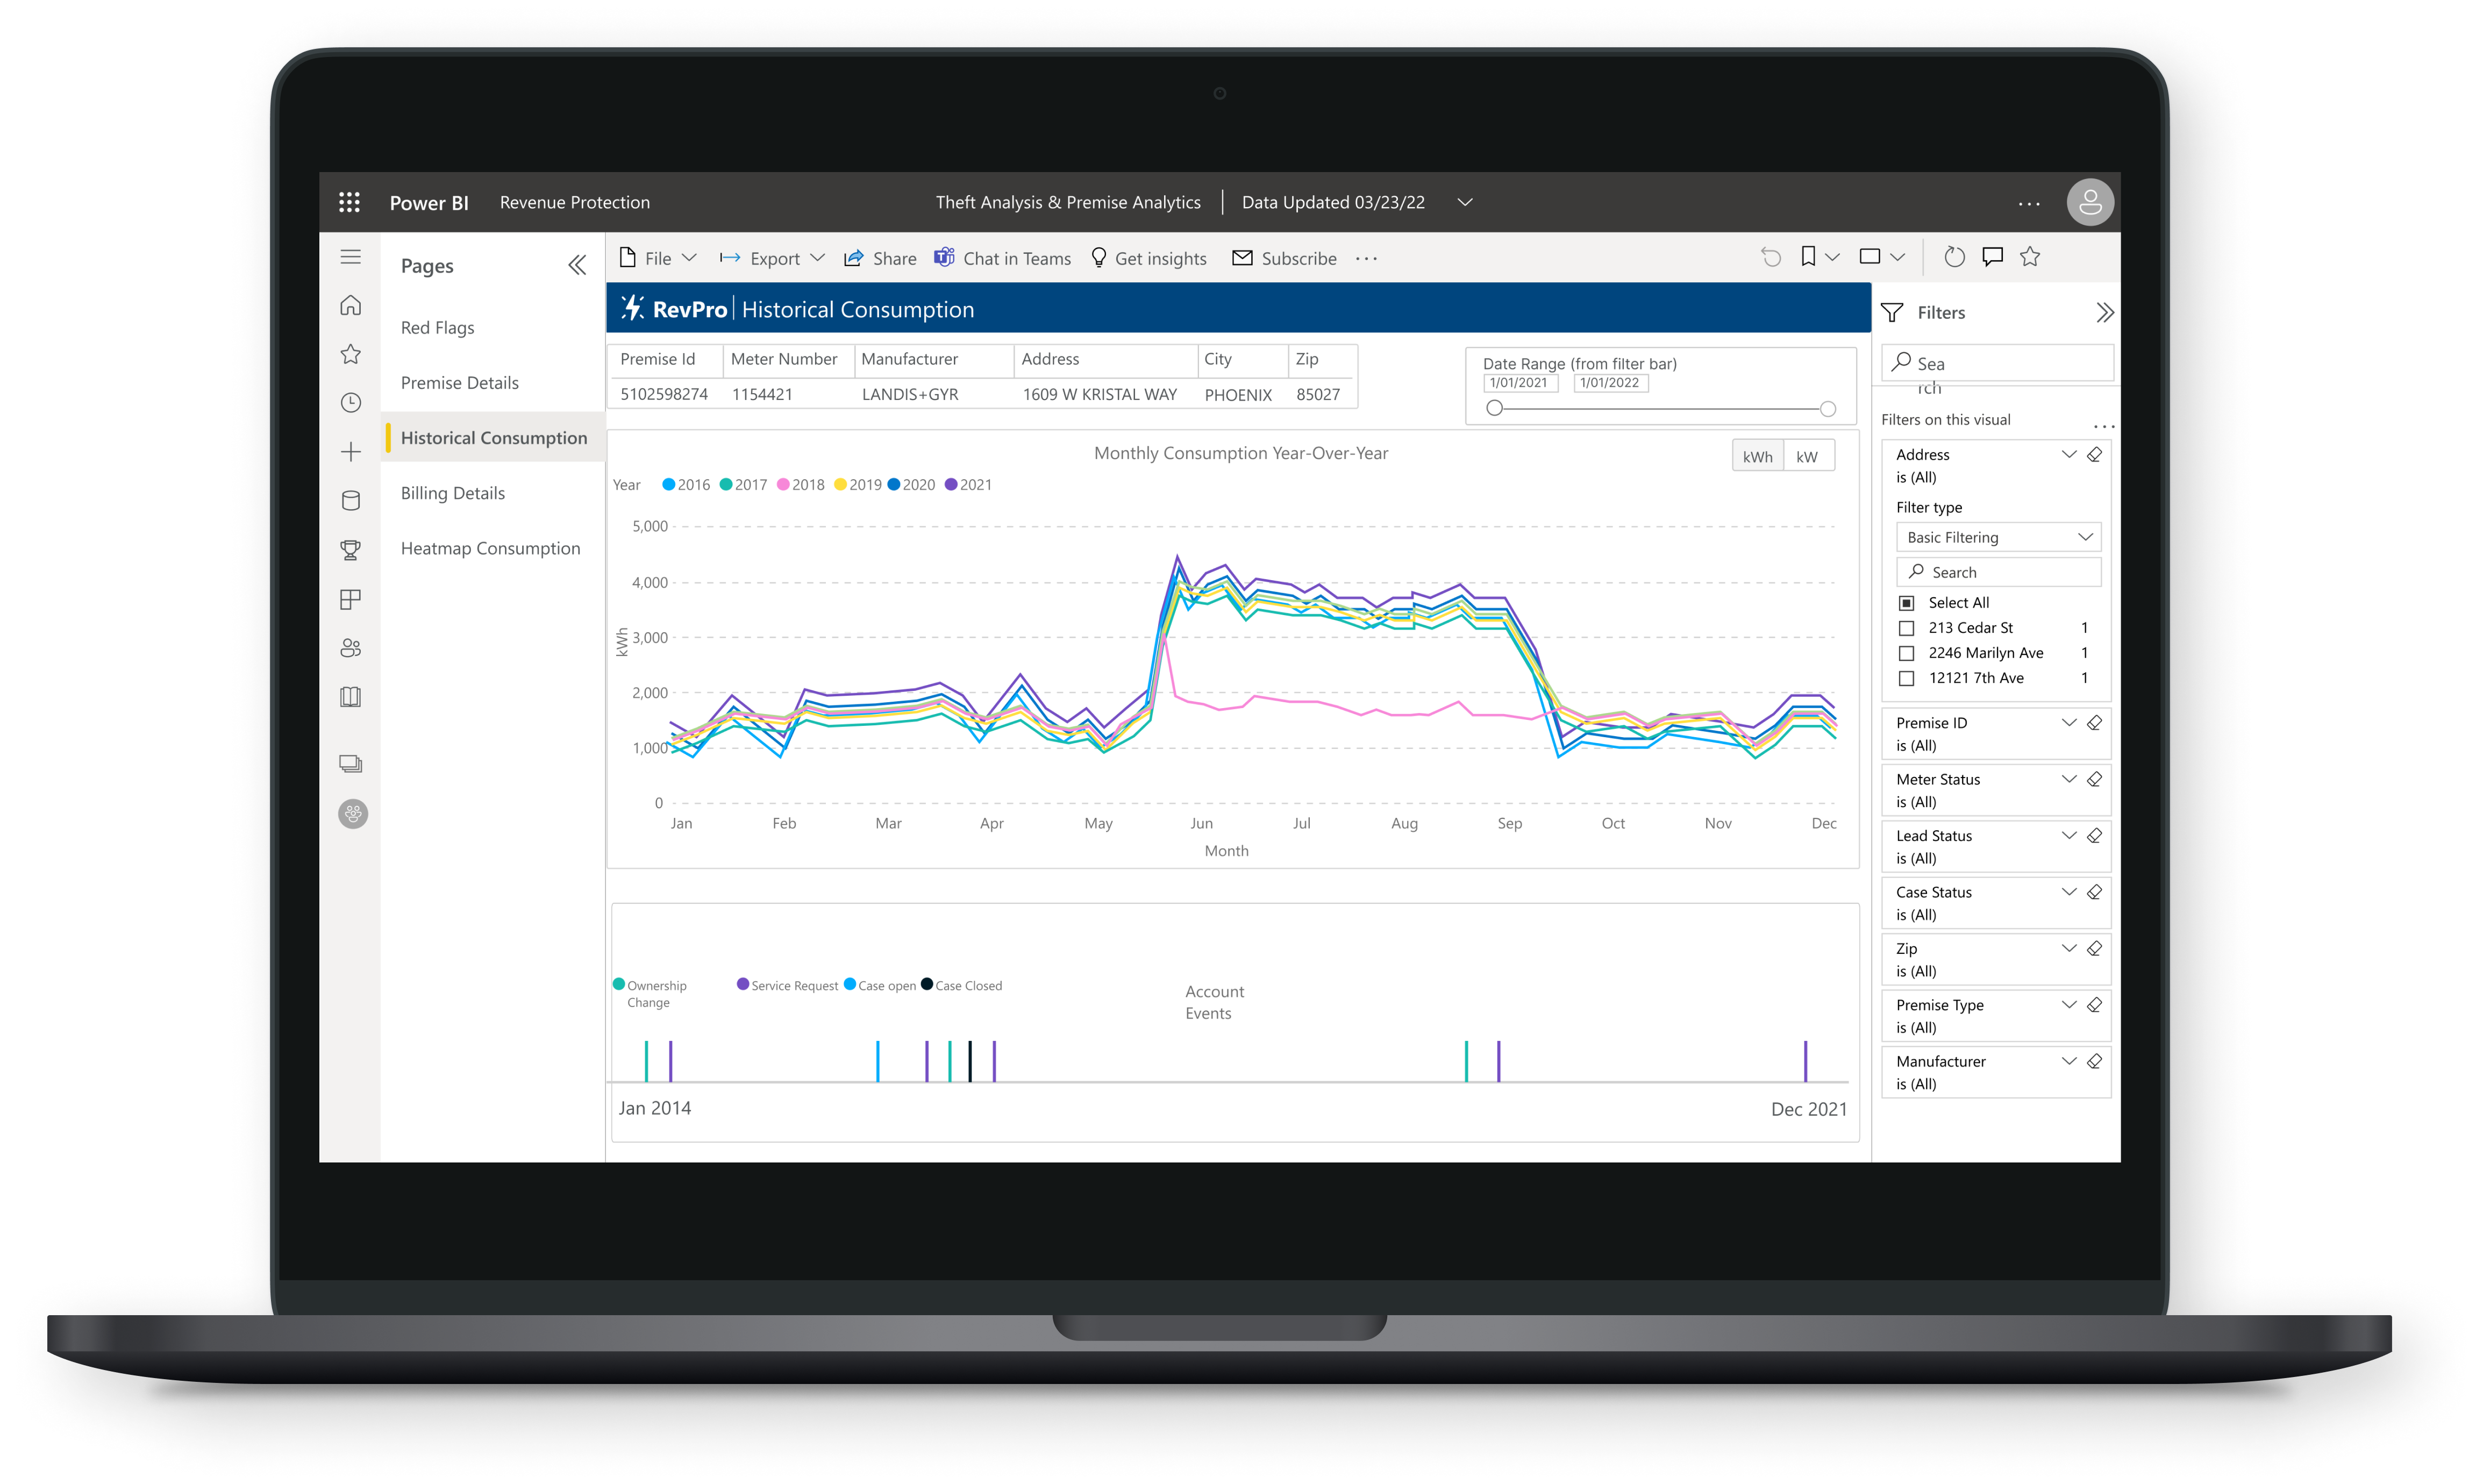Open the Basic Filtering dropdown
This screenshot has height=1484, width=2483.
coord(1997,537)
